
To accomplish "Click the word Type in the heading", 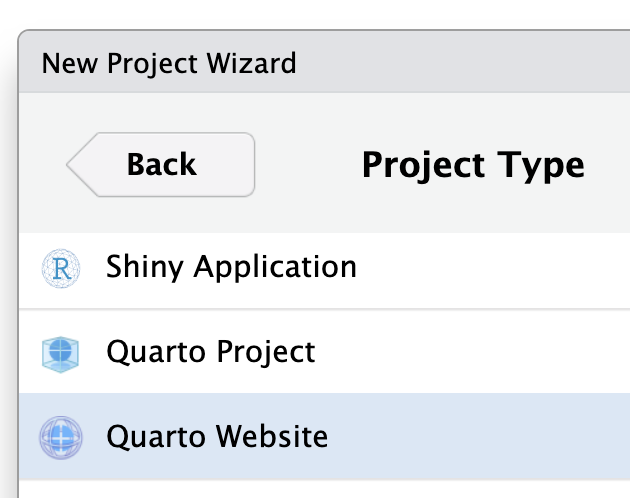I will click(541, 166).
